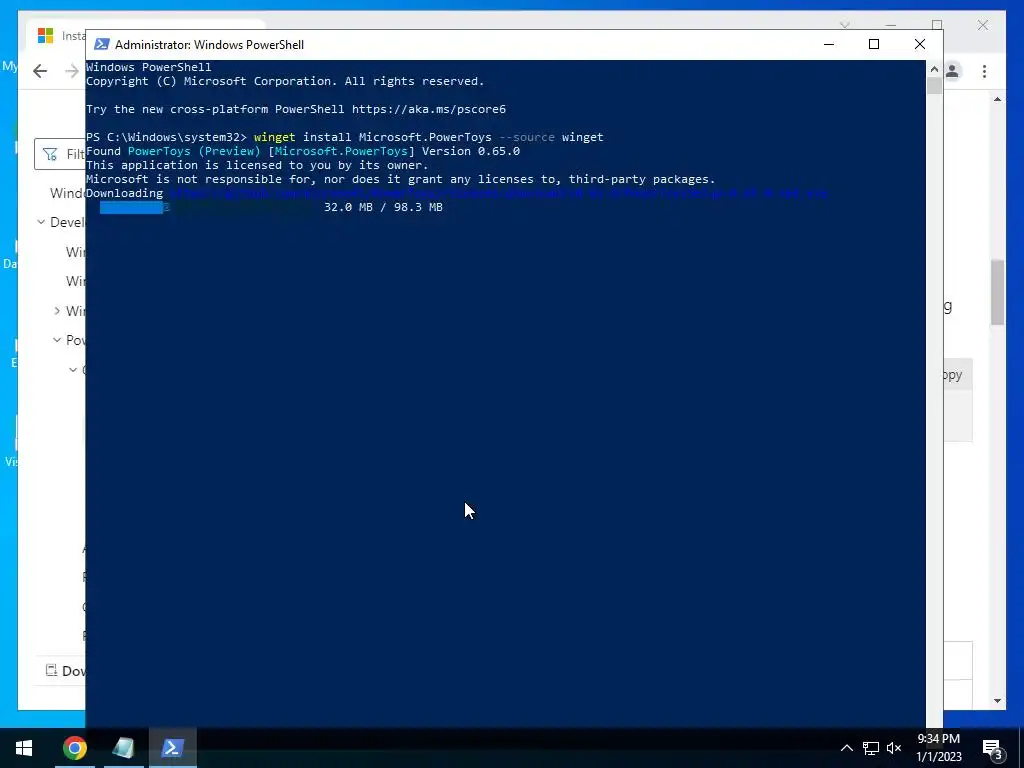Click the '32.0 MB / 98.3 MB' progress text
Image resolution: width=1024 pixels, height=768 pixels.
pyautogui.click(x=383, y=207)
